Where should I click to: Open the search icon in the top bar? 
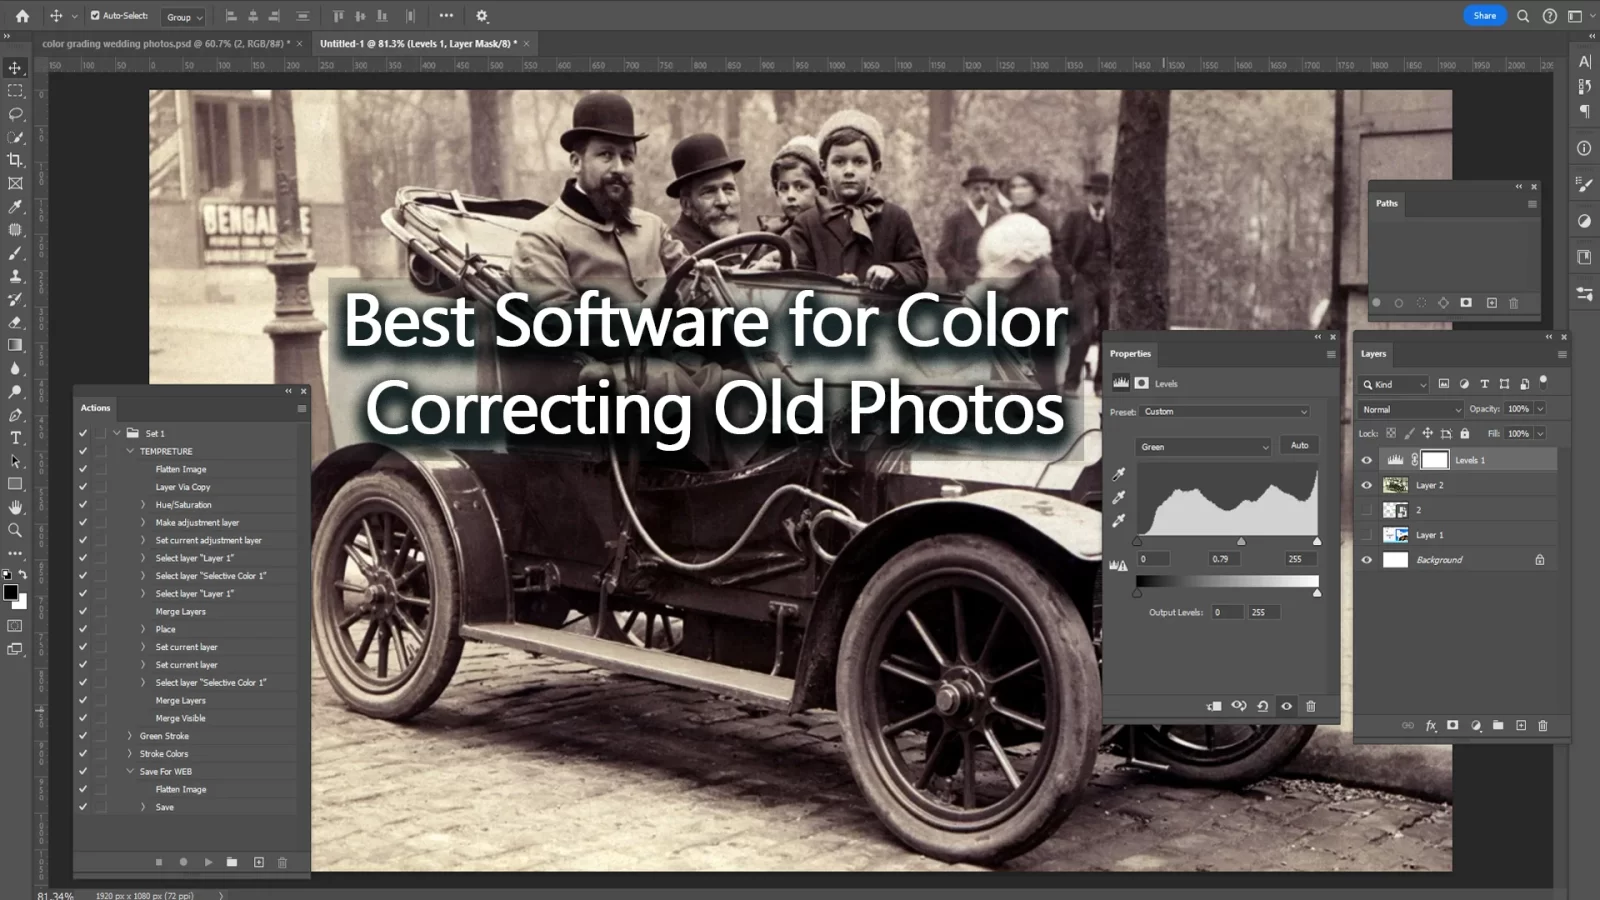coord(1522,16)
